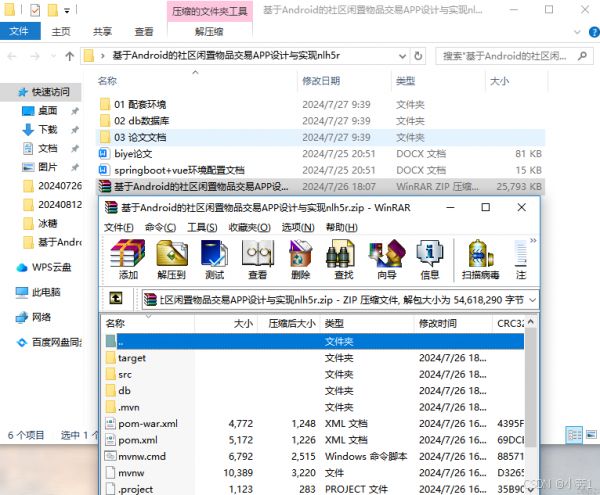Image resolution: width=600 pixels, height=495 pixels.
Task: Click the WinRAR Add (添加) toolbar icon
Action: [x=128, y=259]
